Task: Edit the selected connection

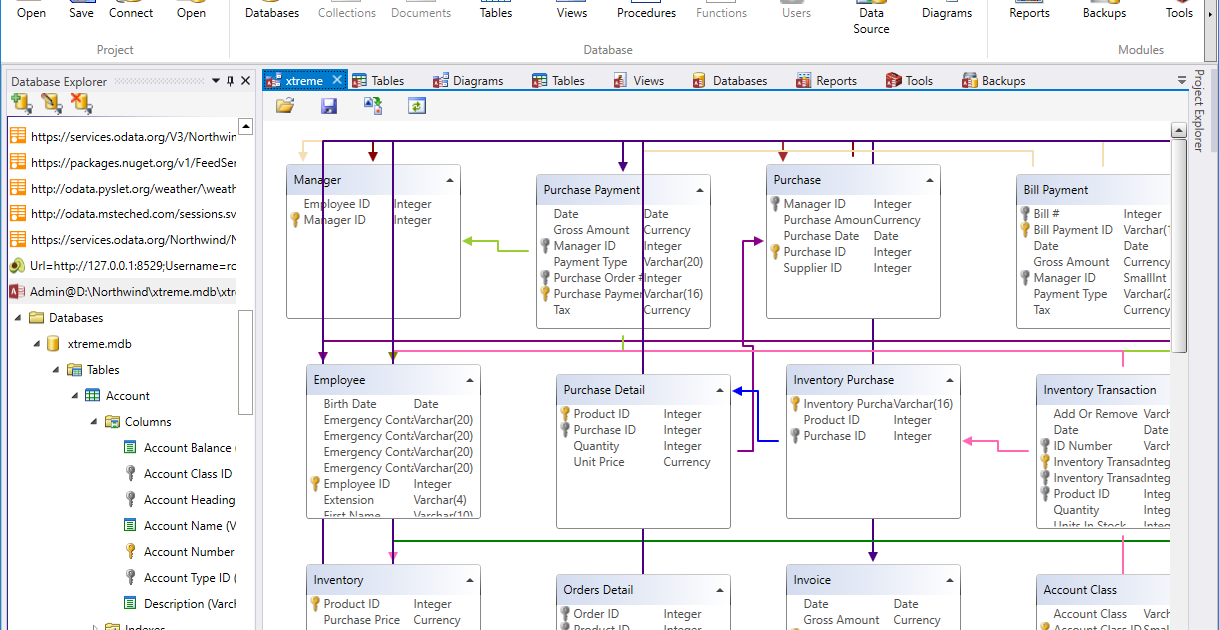Action: coord(49,103)
